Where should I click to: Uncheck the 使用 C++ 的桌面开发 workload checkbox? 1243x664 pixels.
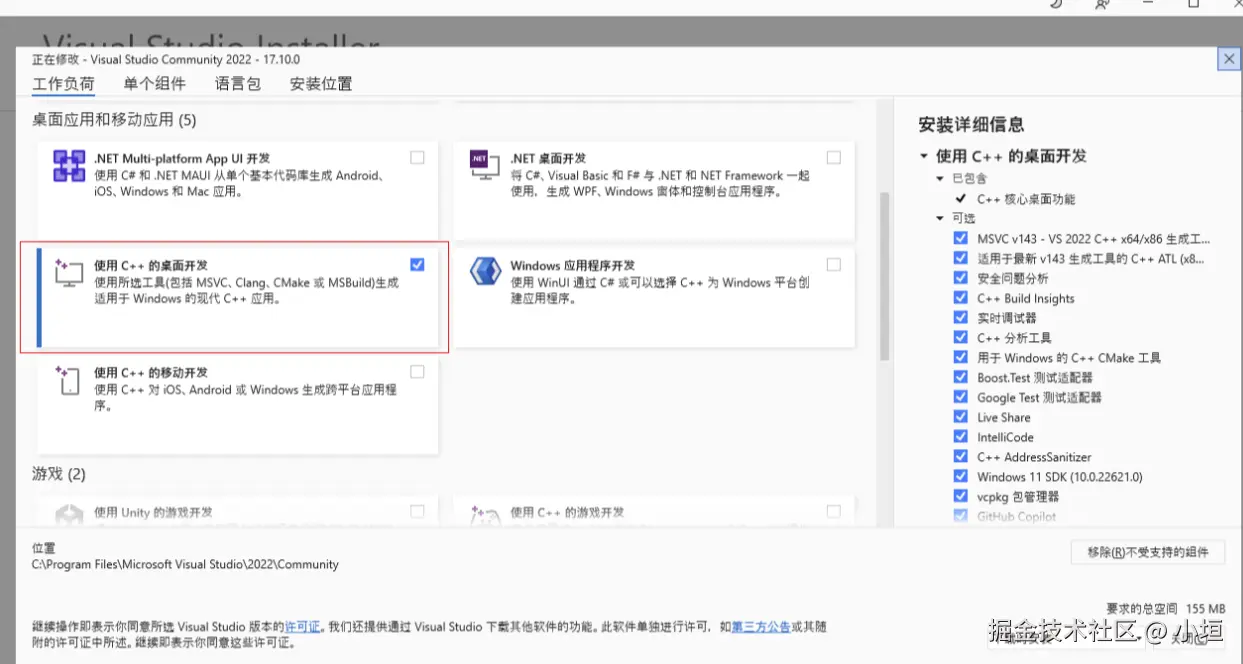[x=417, y=265]
